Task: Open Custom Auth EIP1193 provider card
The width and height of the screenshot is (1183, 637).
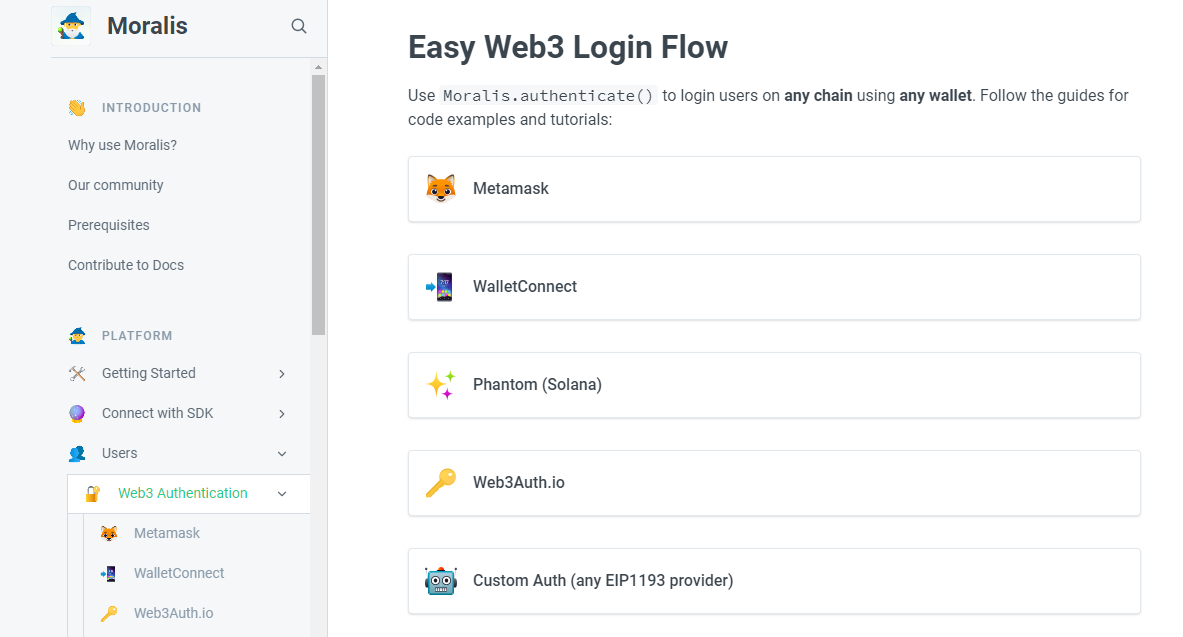Action: 774,581
